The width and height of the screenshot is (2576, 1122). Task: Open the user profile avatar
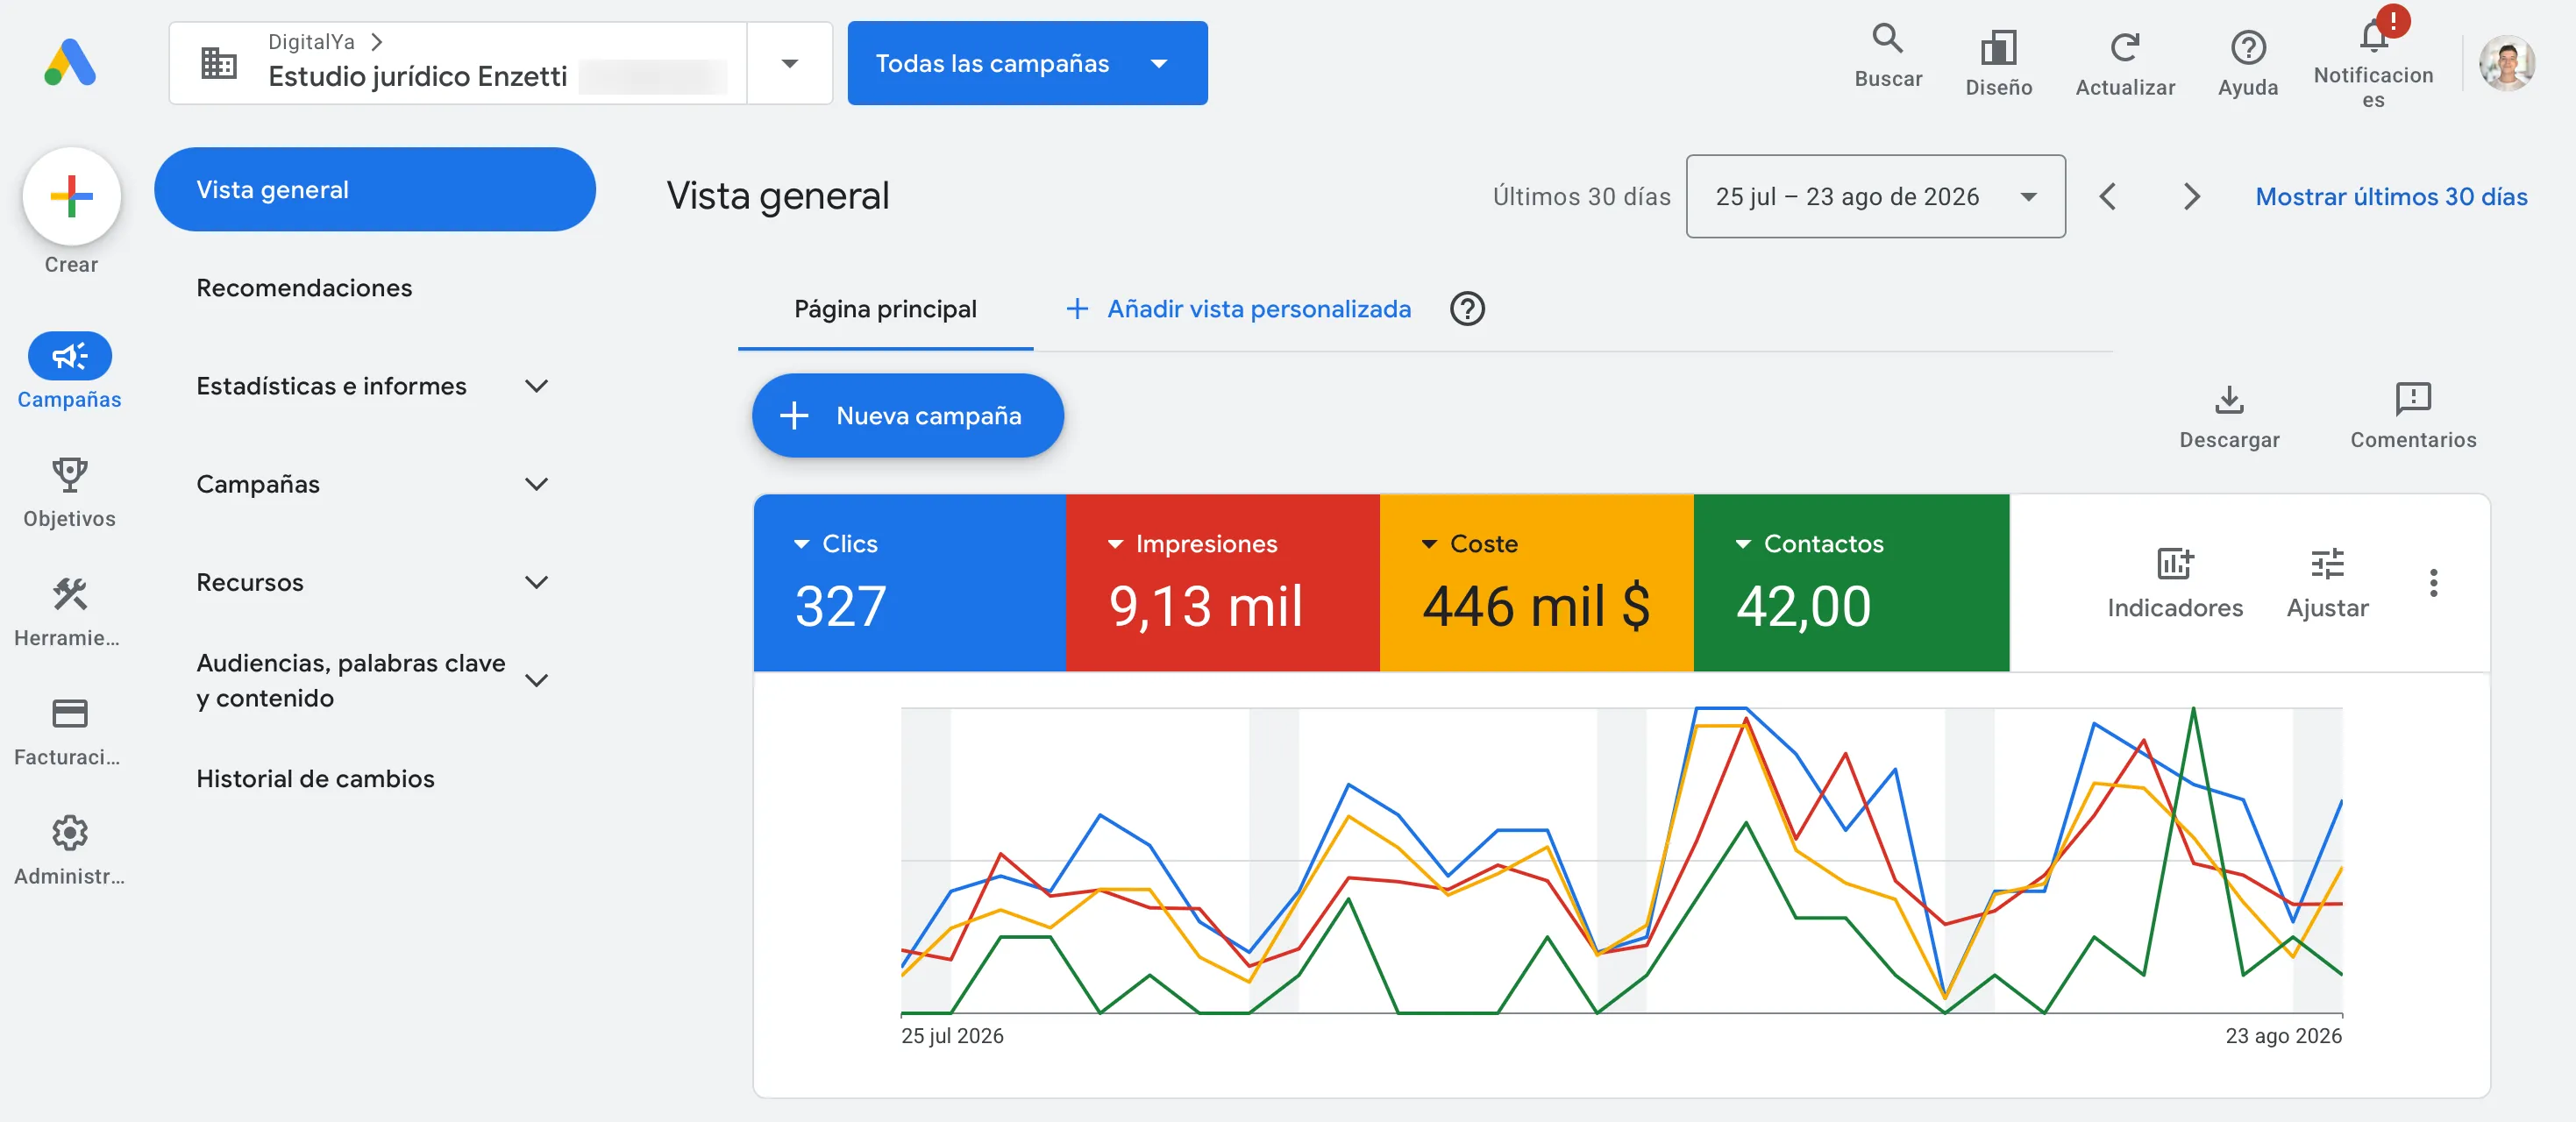(x=2506, y=63)
